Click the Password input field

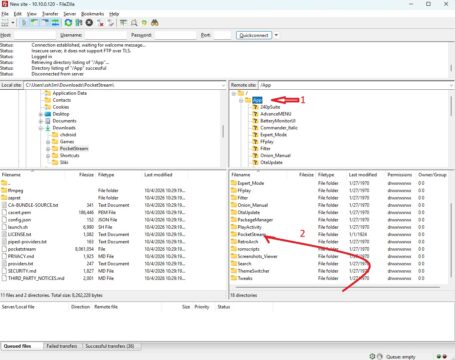[x=175, y=35]
